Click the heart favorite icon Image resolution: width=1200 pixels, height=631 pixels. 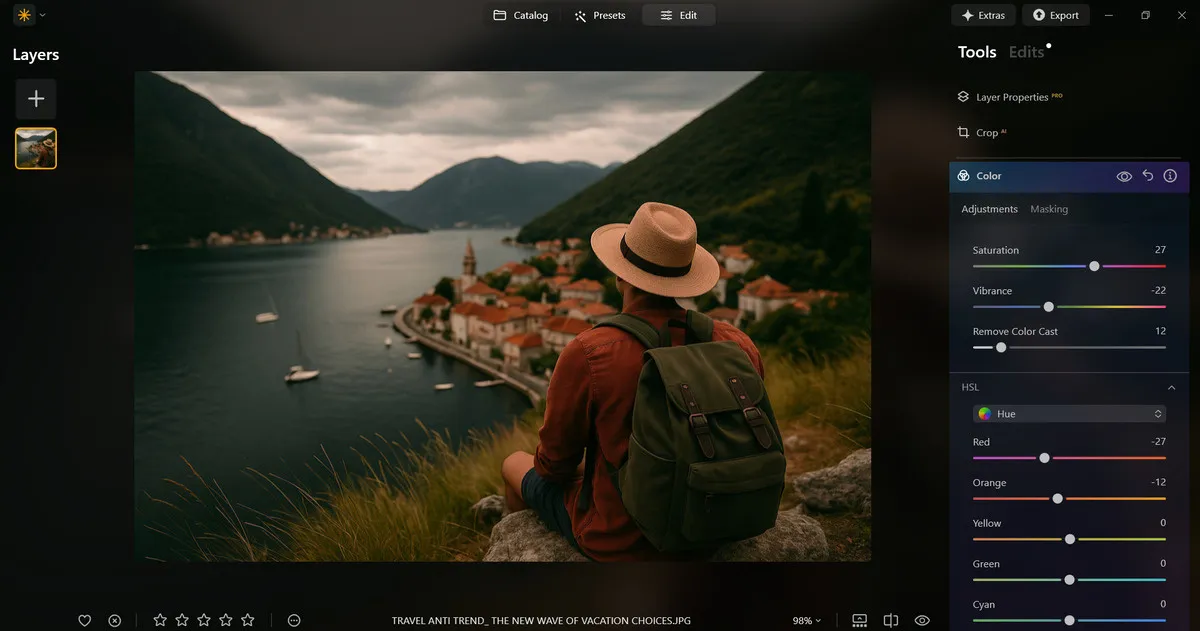click(85, 620)
